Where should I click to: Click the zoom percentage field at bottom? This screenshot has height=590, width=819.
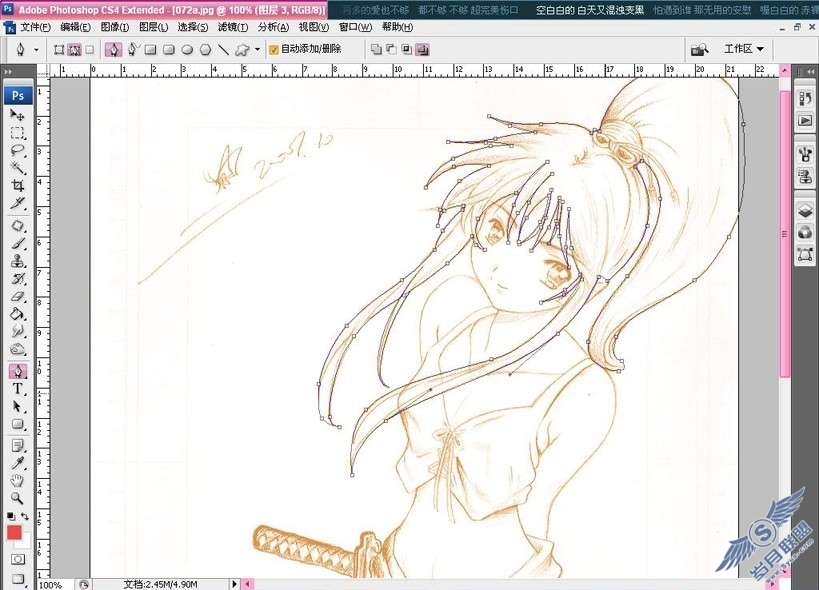(x=55, y=585)
